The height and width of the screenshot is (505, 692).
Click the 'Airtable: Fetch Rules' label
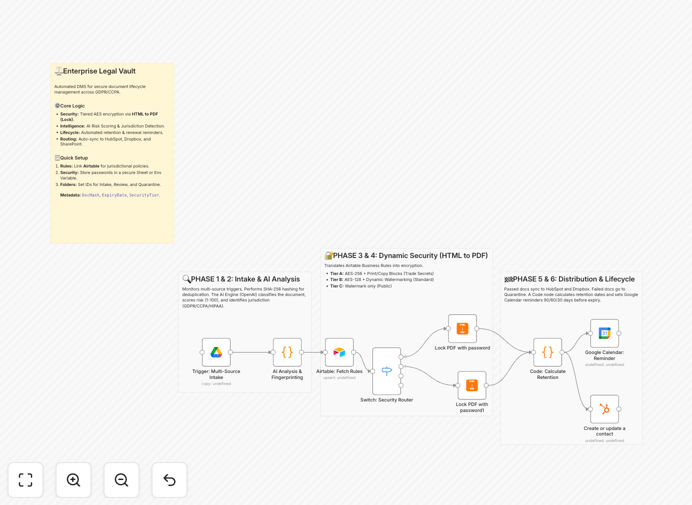pos(339,371)
